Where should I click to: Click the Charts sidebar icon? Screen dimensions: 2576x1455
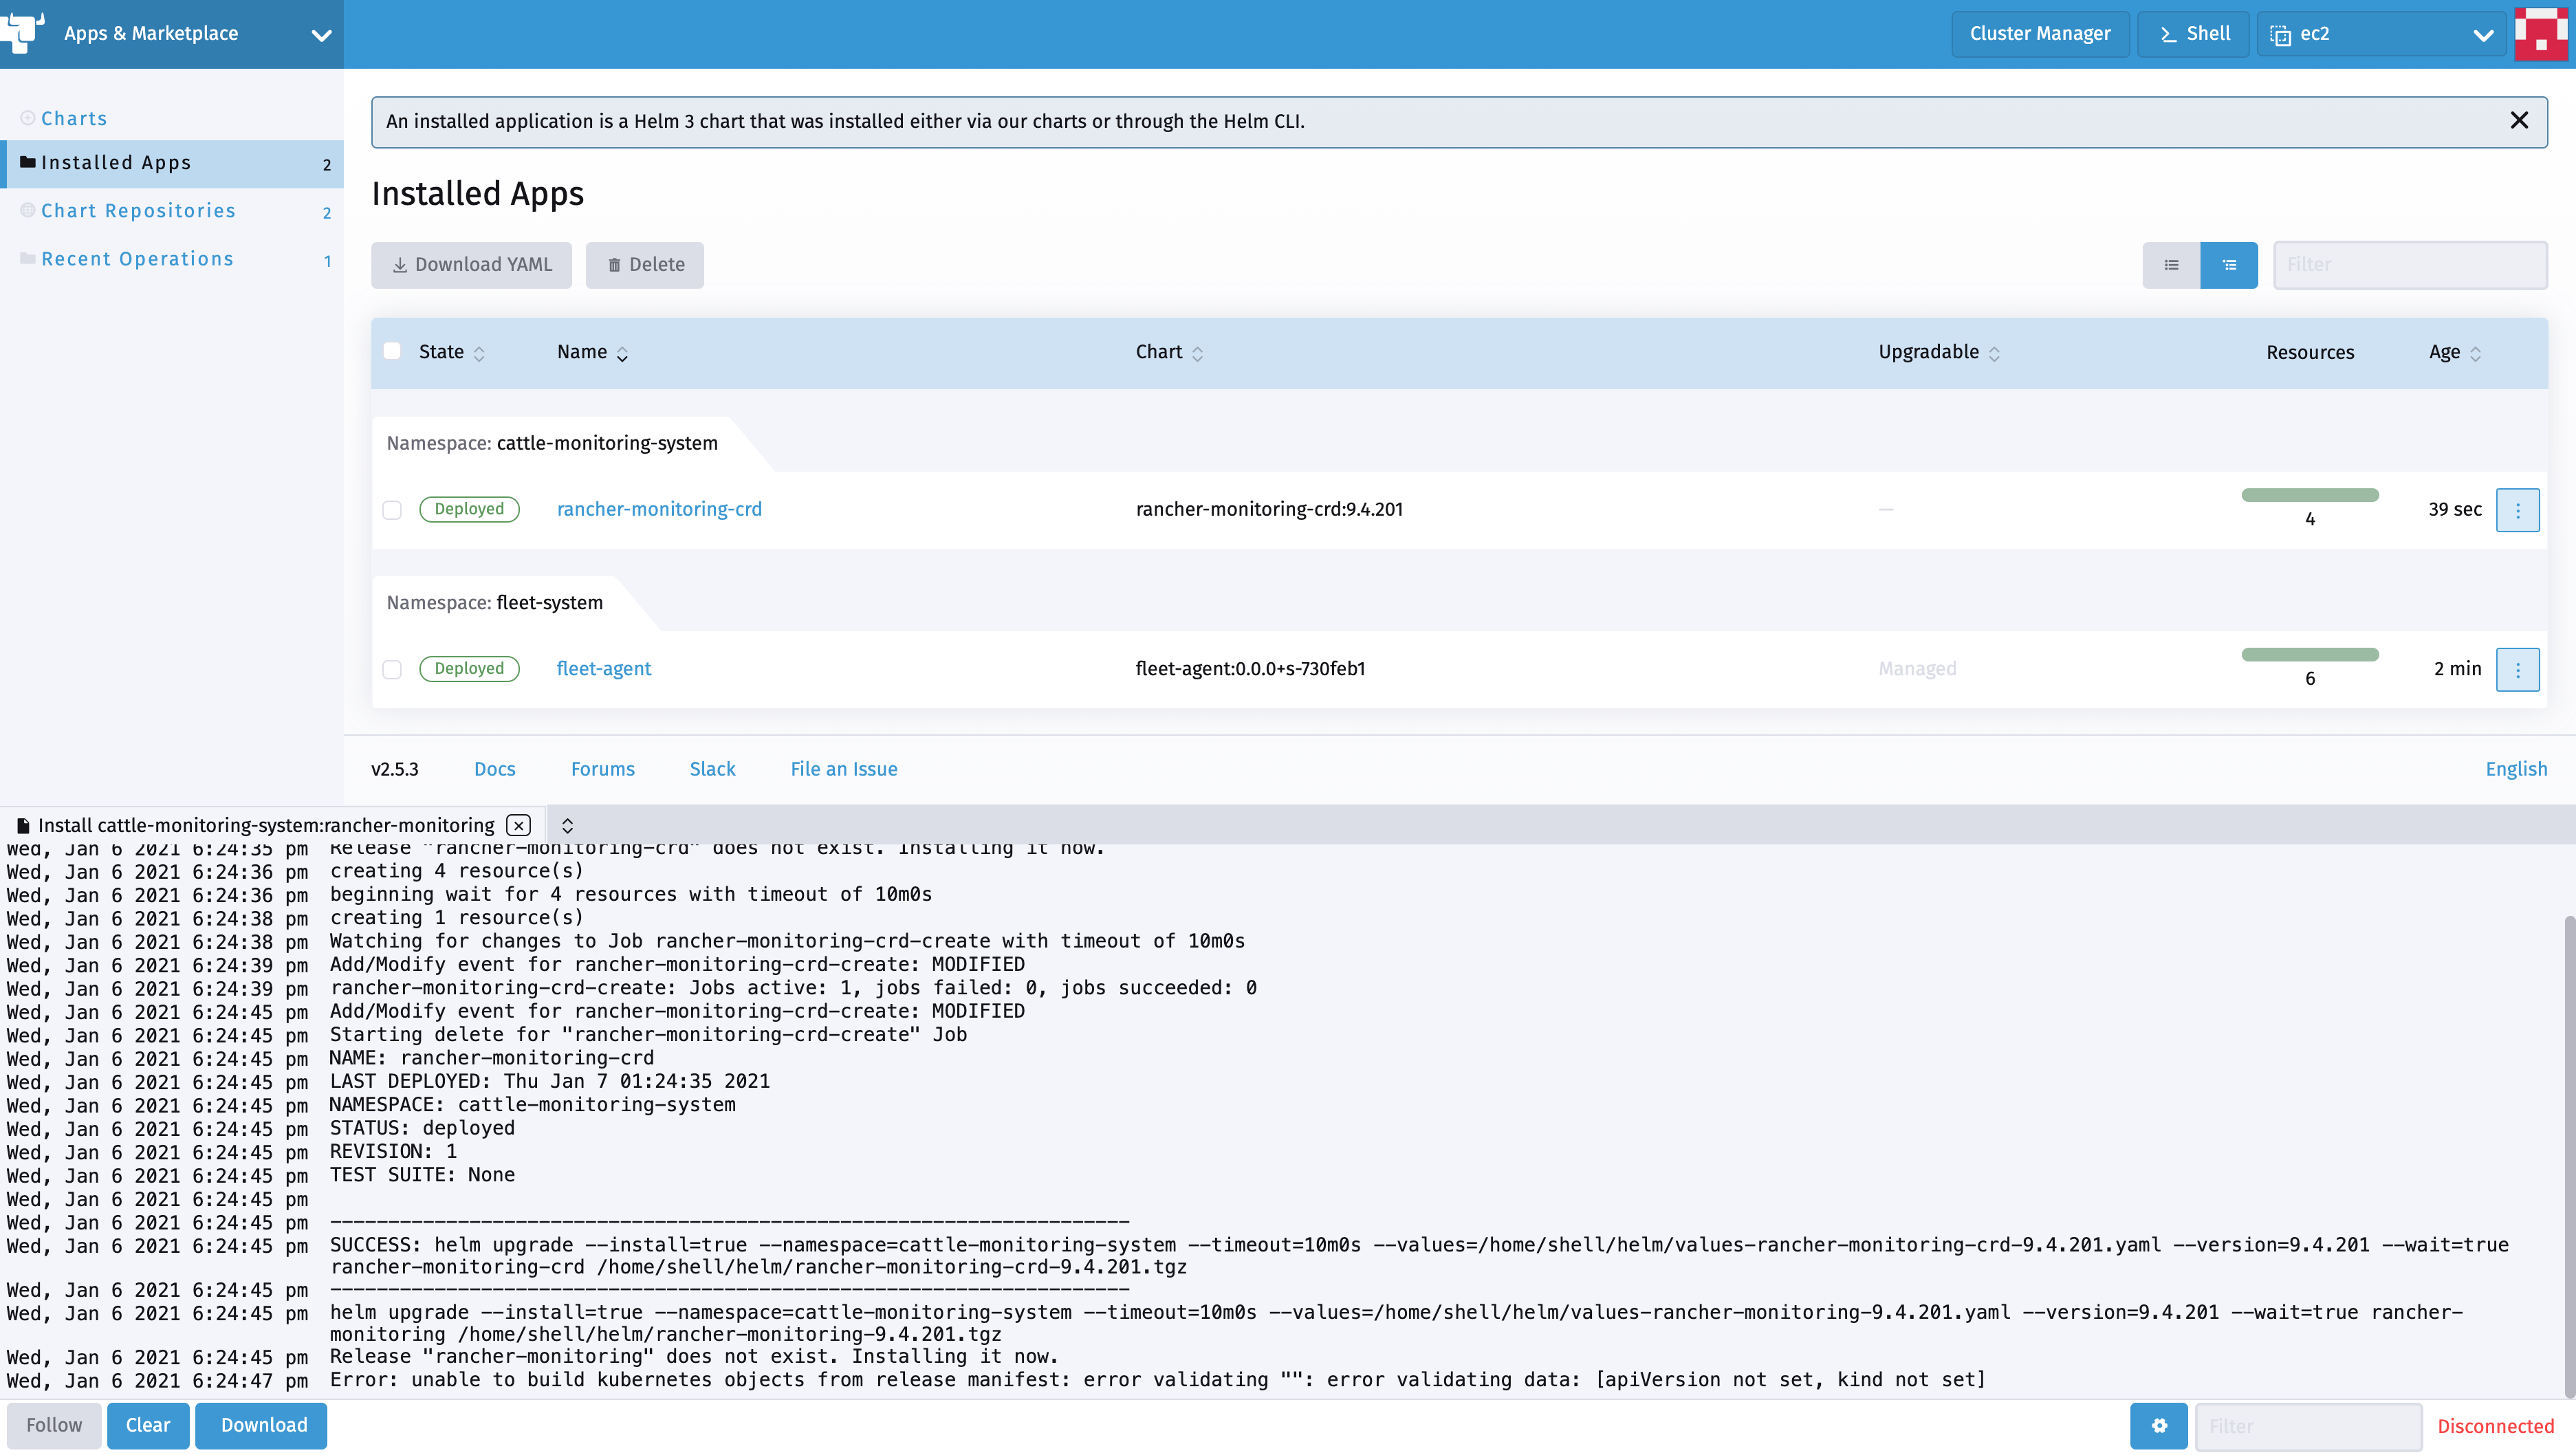(x=28, y=118)
